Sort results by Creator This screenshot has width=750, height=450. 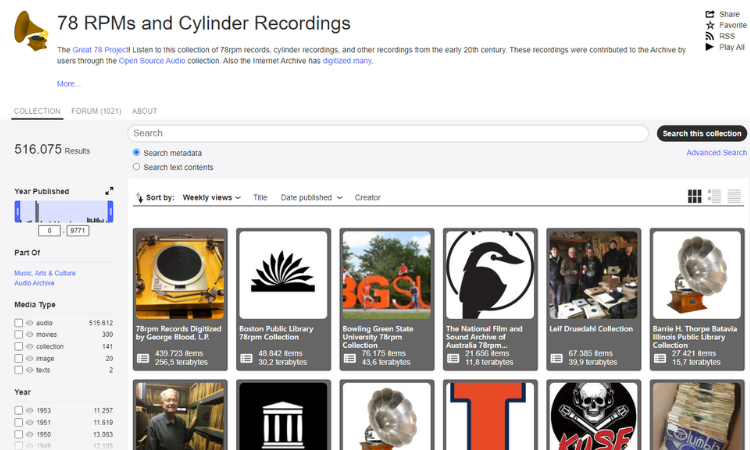367,198
